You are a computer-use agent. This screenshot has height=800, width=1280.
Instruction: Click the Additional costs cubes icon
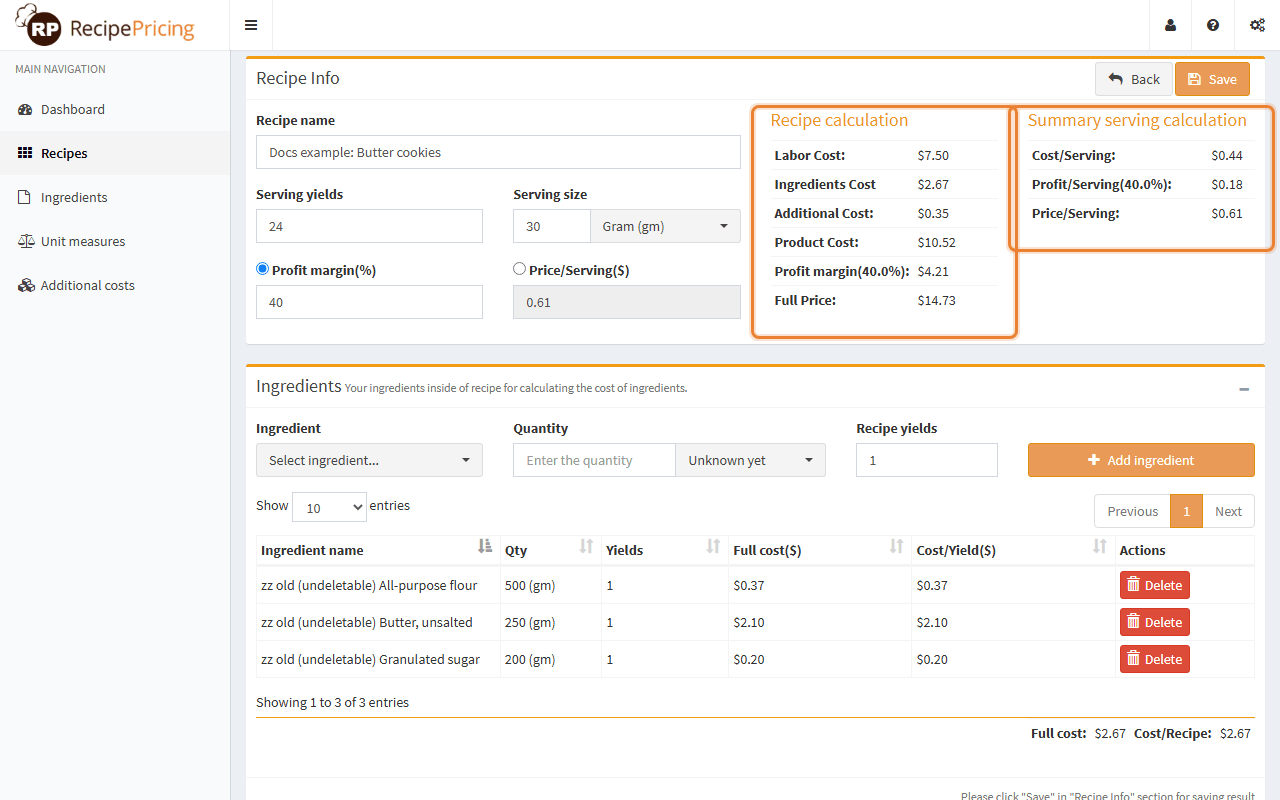point(26,286)
